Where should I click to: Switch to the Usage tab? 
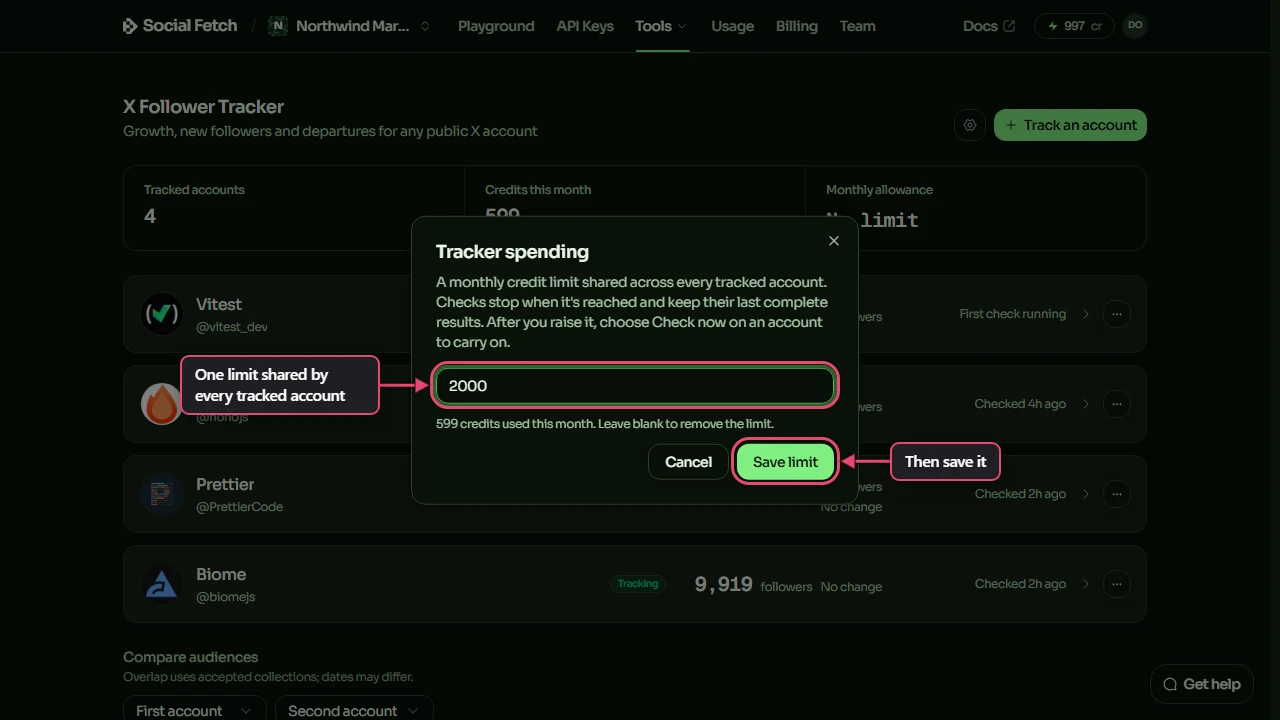pos(732,26)
